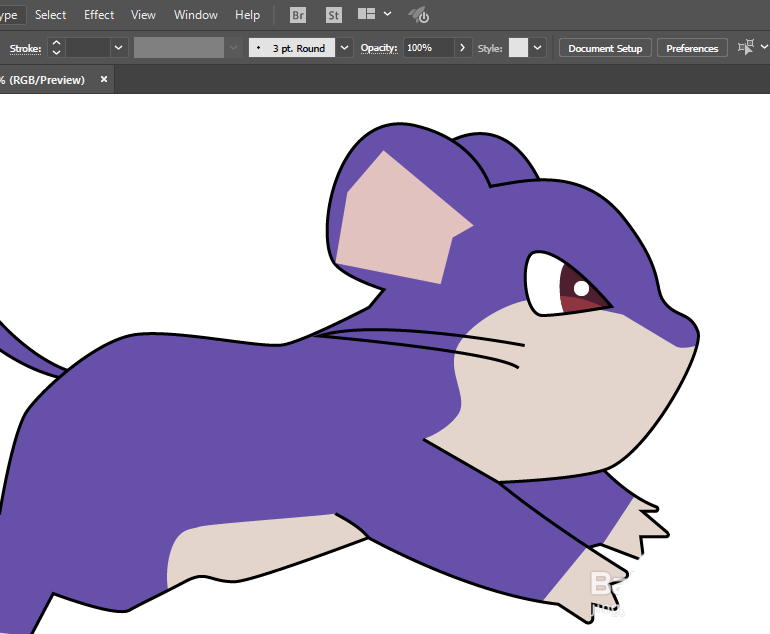Viewport: 770px width, 634px height.
Task: Expand the stroke weight dropdown
Action: (119, 48)
